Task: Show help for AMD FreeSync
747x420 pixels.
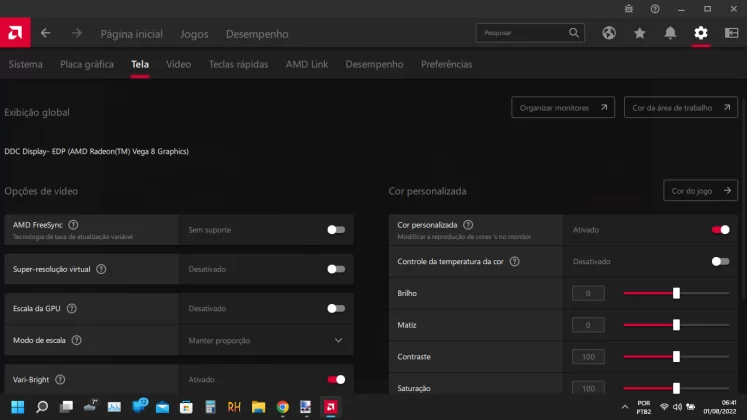Action: pos(73,225)
